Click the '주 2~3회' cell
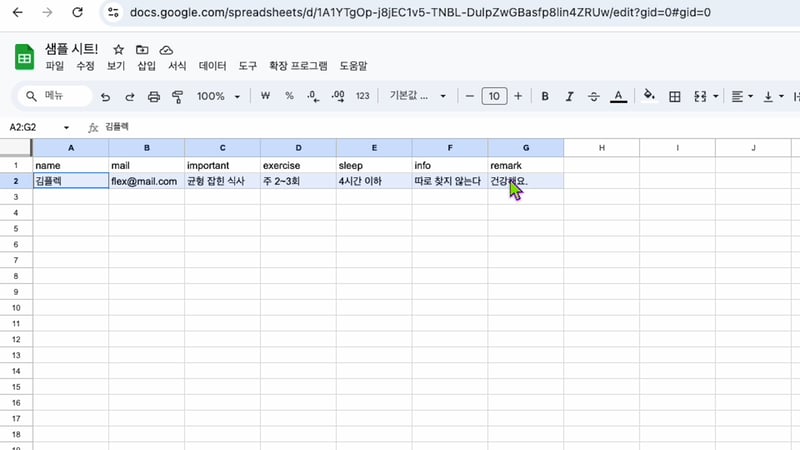800x450 pixels. click(x=298, y=181)
